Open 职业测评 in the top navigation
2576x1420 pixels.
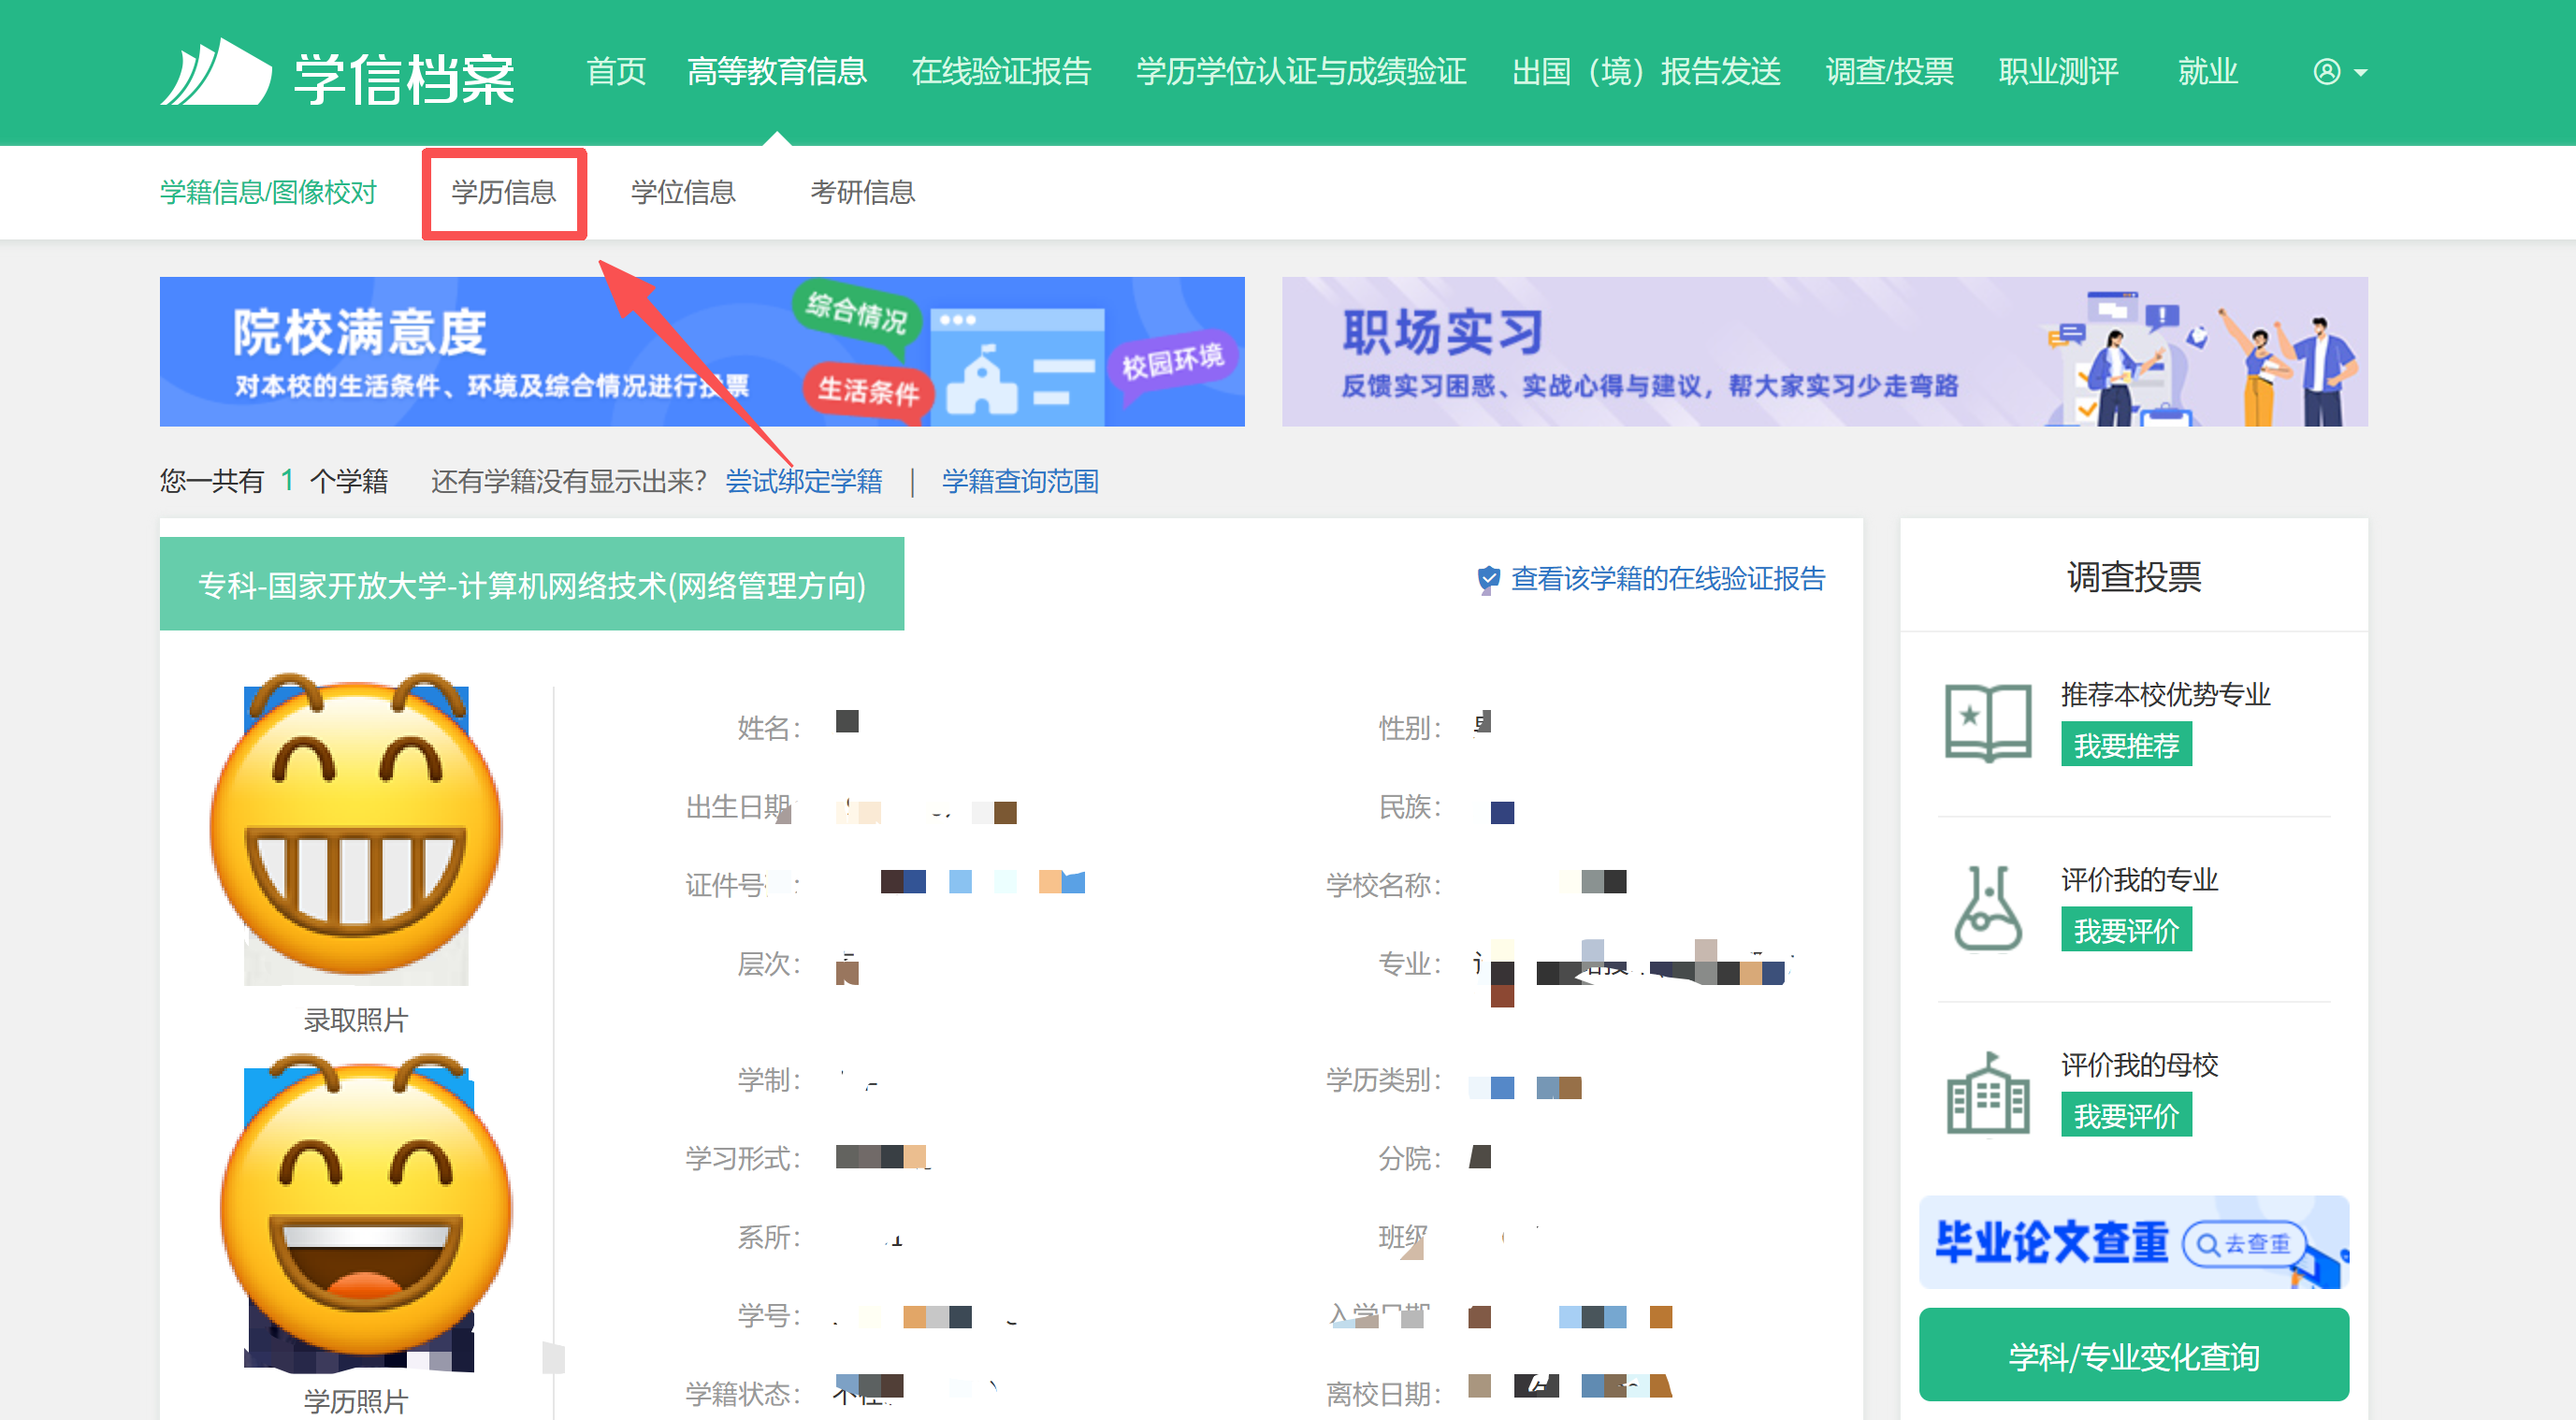click(2058, 72)
